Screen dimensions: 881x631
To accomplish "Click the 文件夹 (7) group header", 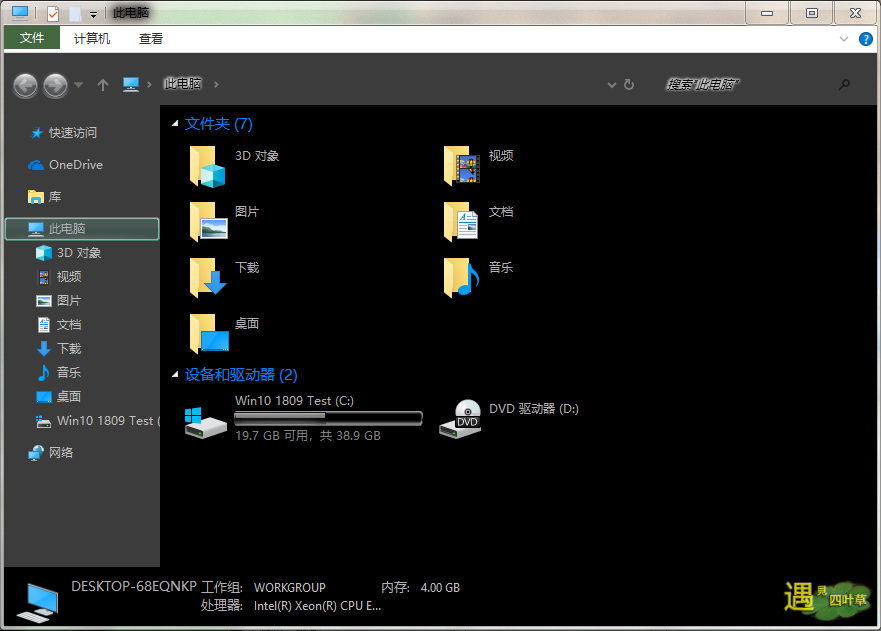I will click(x=219, y=124).
